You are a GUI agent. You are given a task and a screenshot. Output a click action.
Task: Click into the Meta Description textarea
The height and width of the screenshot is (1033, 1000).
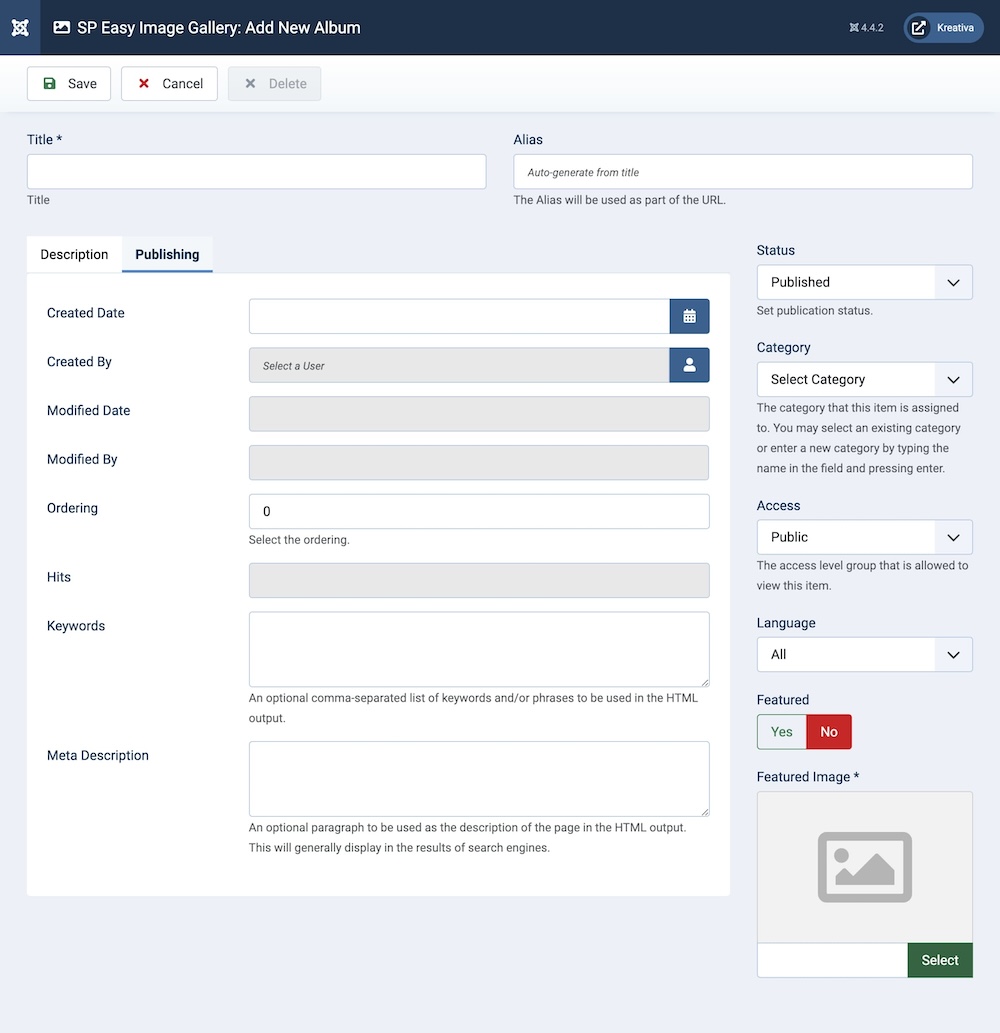pyautogui.click(x=478, y=778)
